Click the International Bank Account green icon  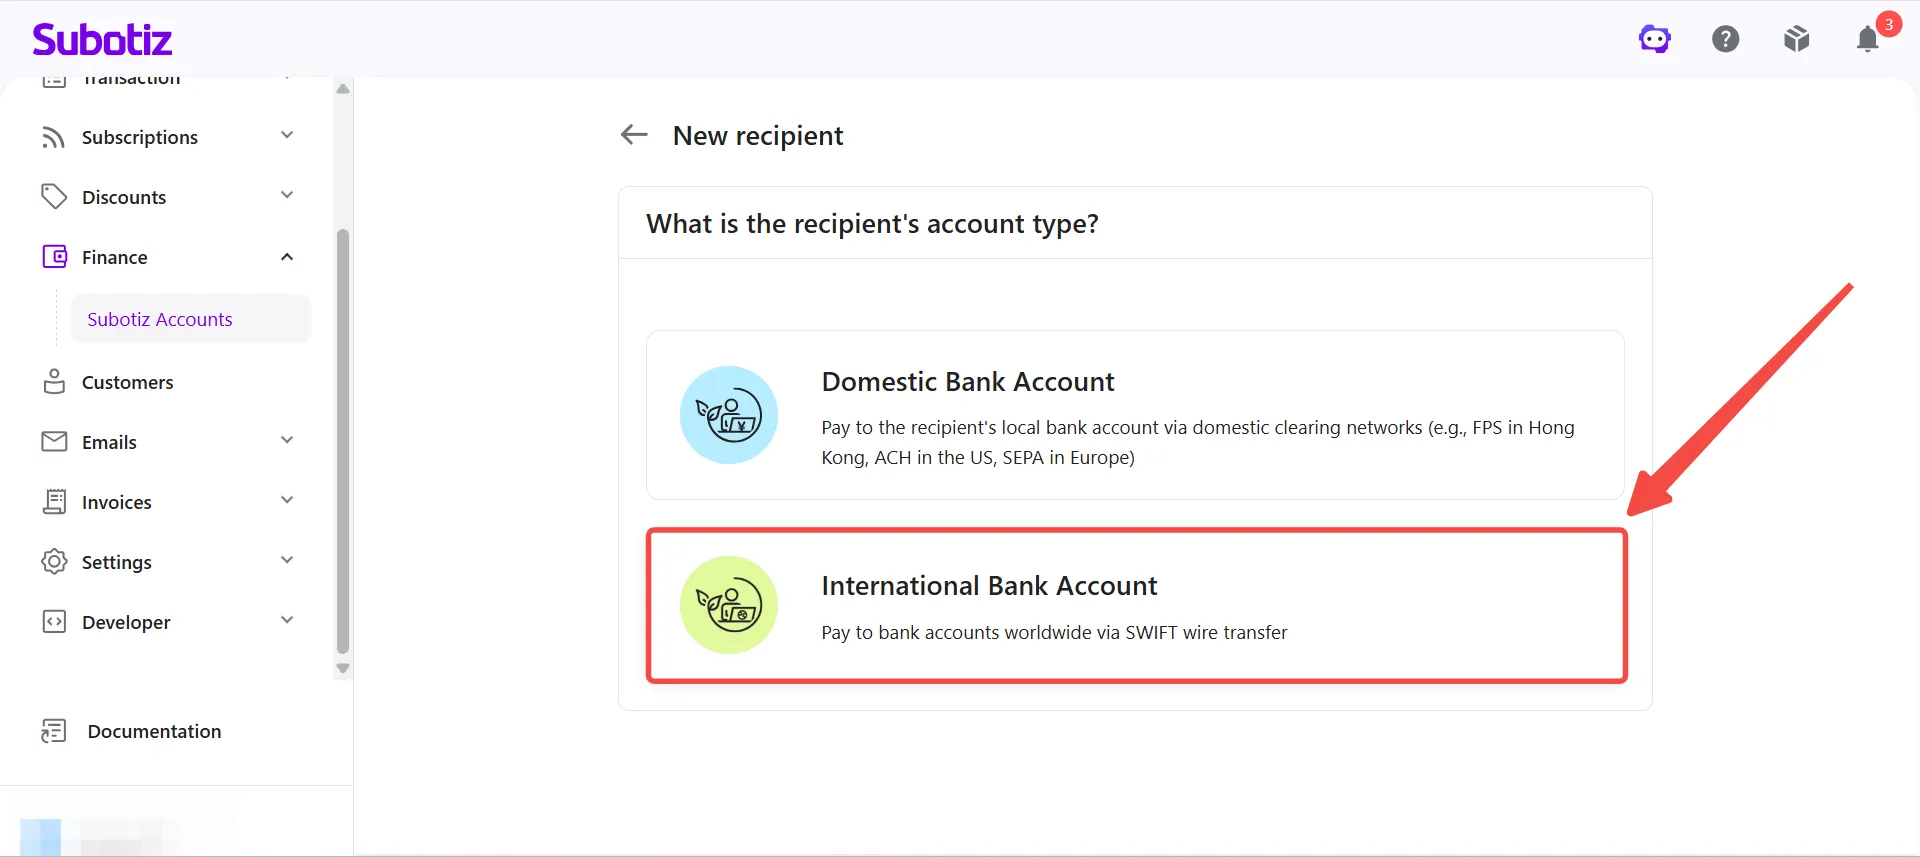click(729, 605)
